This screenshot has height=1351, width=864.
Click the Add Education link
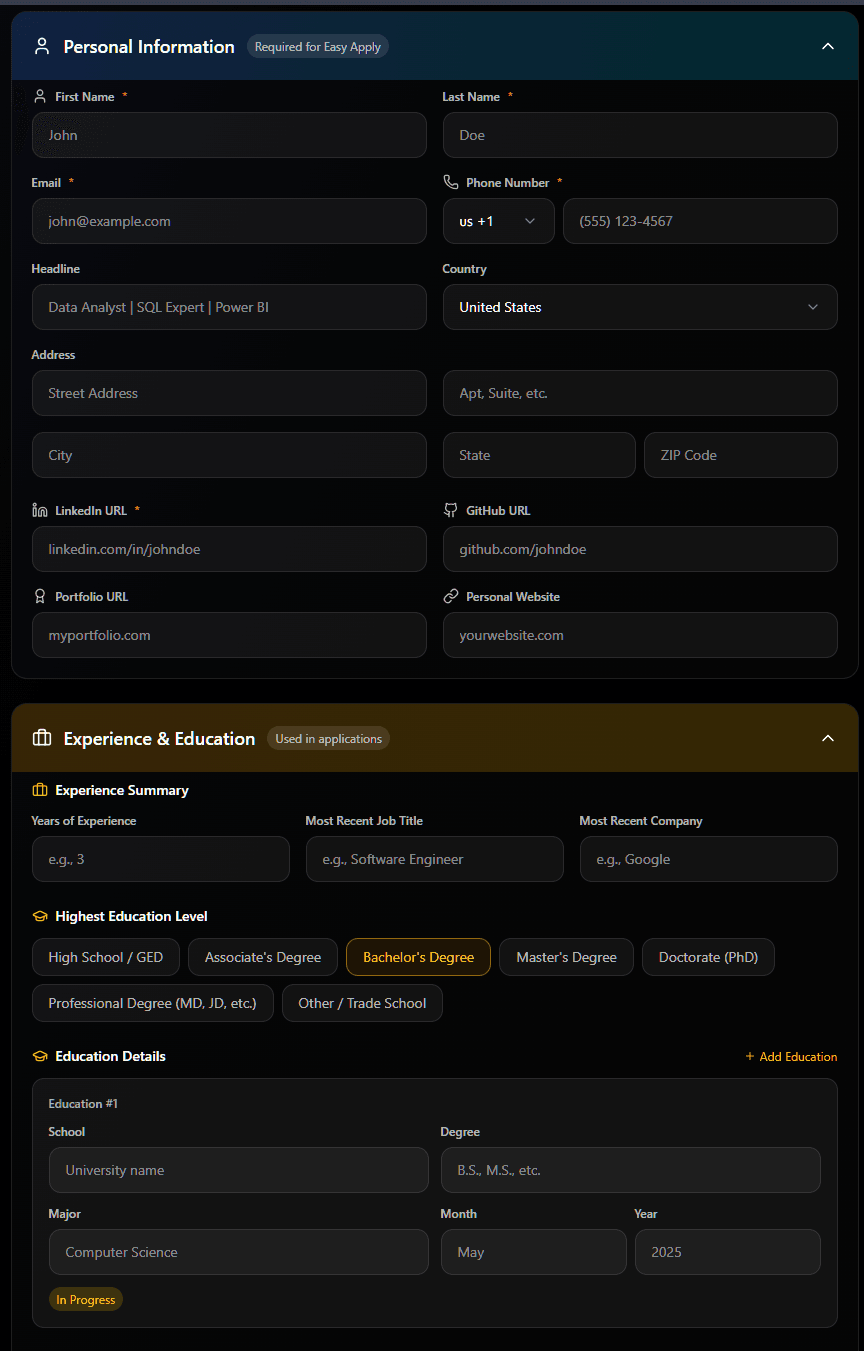[x=791, y=1056]
